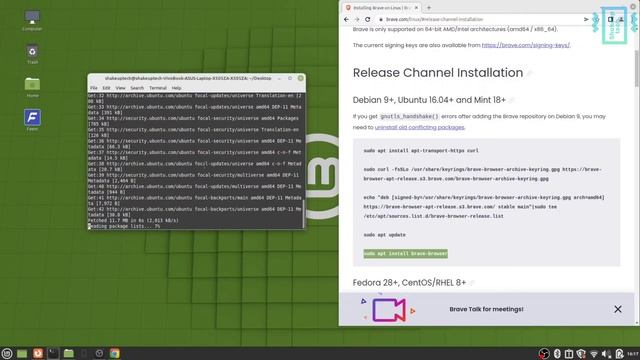The height and width of the screenshot is (360, 640).
Task: Click the Reading package lists terminal line
Action: pyautogui.click(x=124, y=226)
